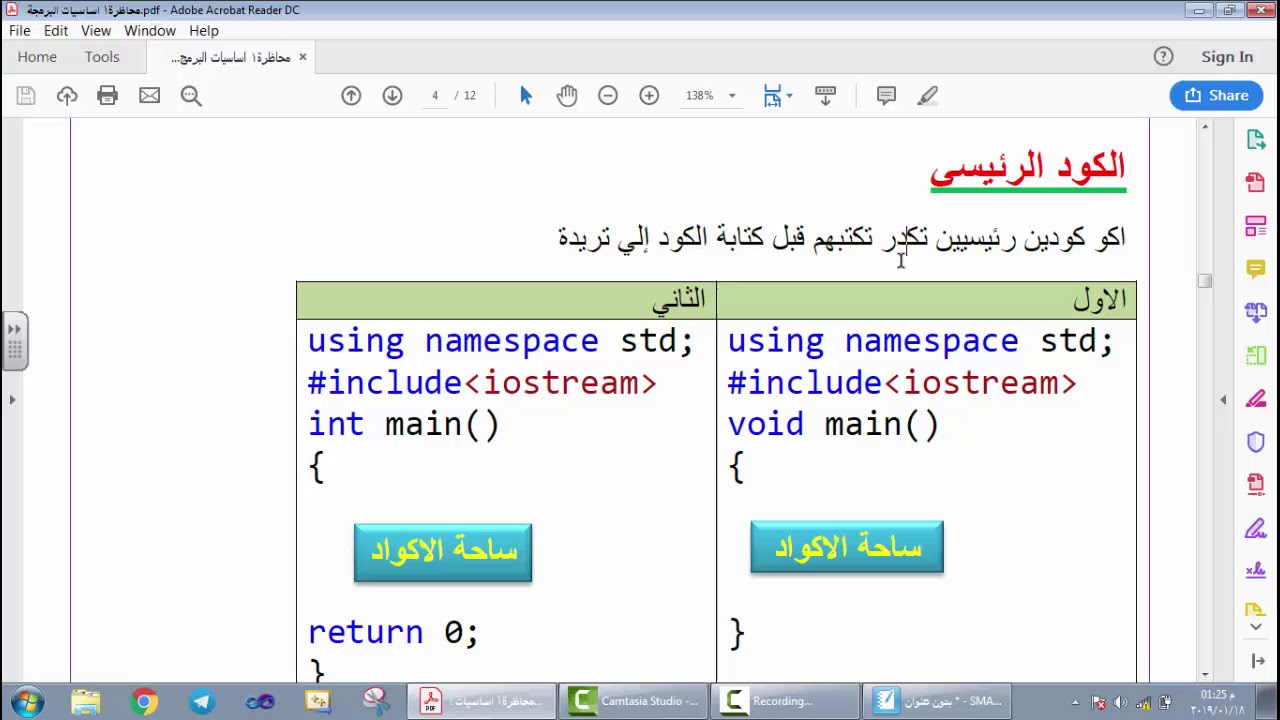Image resolution: width=1280 pixels, height=720 pixels.
Task: Open Export PDF tool in right pane
Action: pos(1256,140)
